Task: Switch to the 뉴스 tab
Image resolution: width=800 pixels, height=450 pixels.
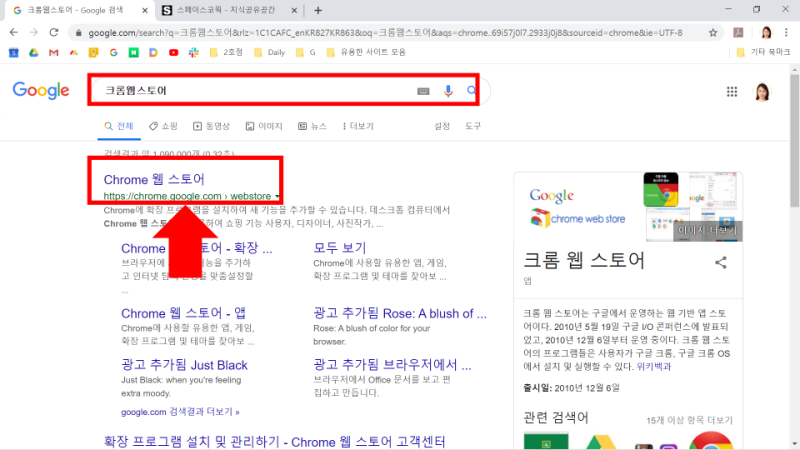Action: point(312,126)
